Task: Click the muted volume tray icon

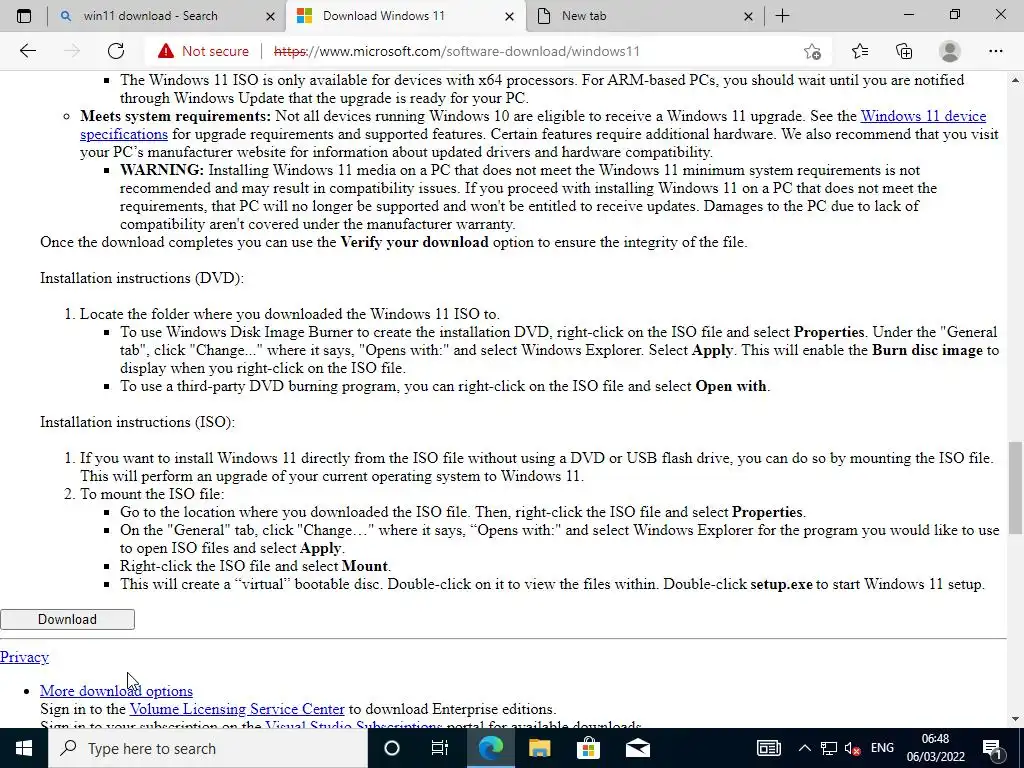Action: 852,749
